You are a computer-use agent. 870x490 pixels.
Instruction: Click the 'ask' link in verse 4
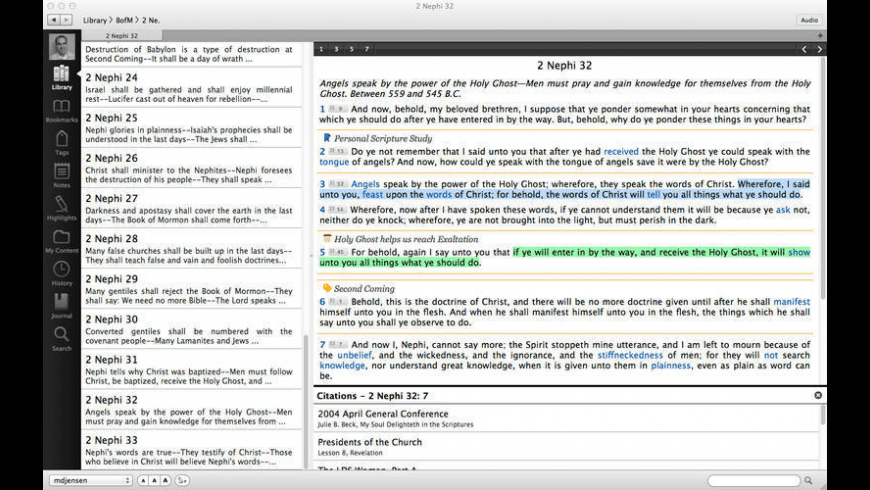(783, 210)
